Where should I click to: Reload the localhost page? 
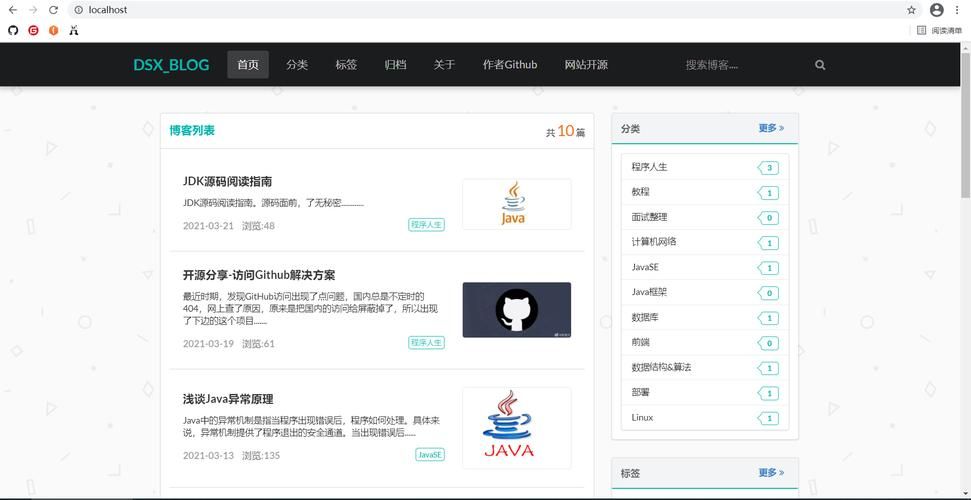pos(53,10)
